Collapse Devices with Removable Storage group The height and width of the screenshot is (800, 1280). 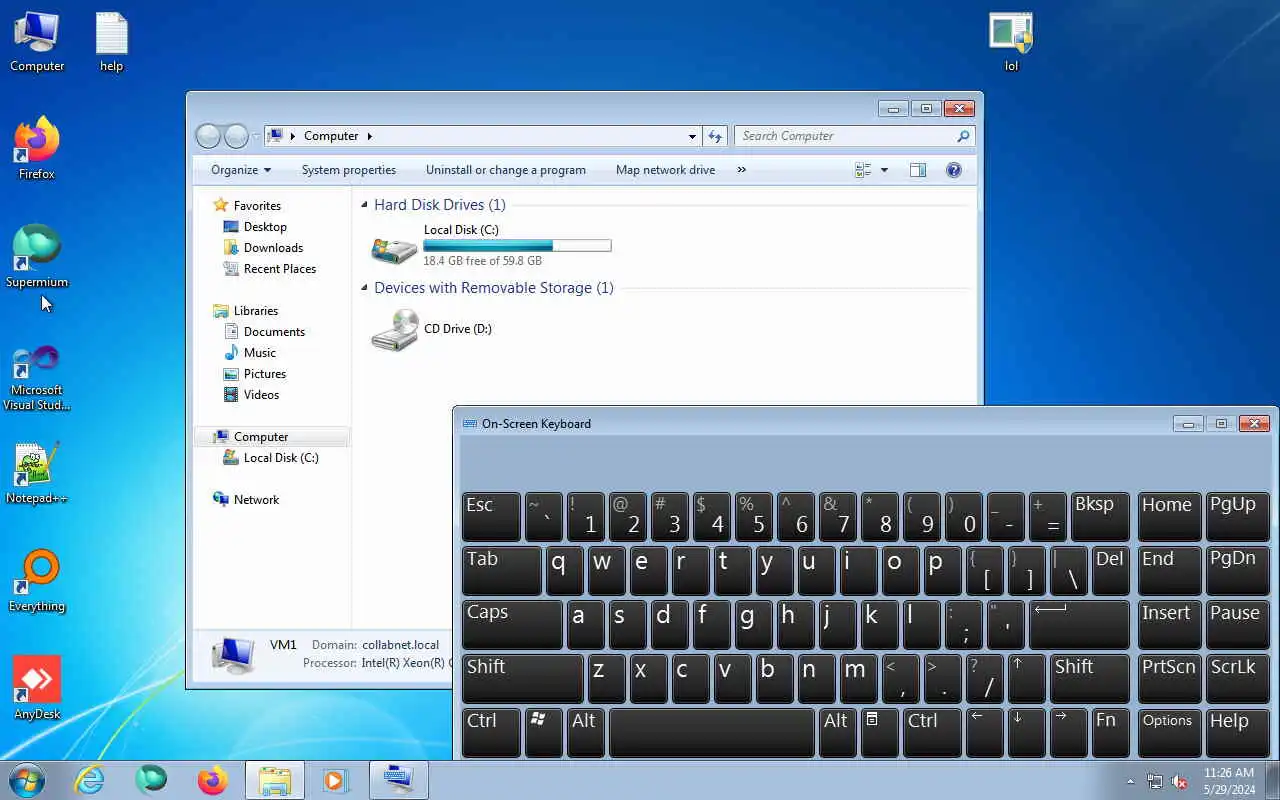365,288
